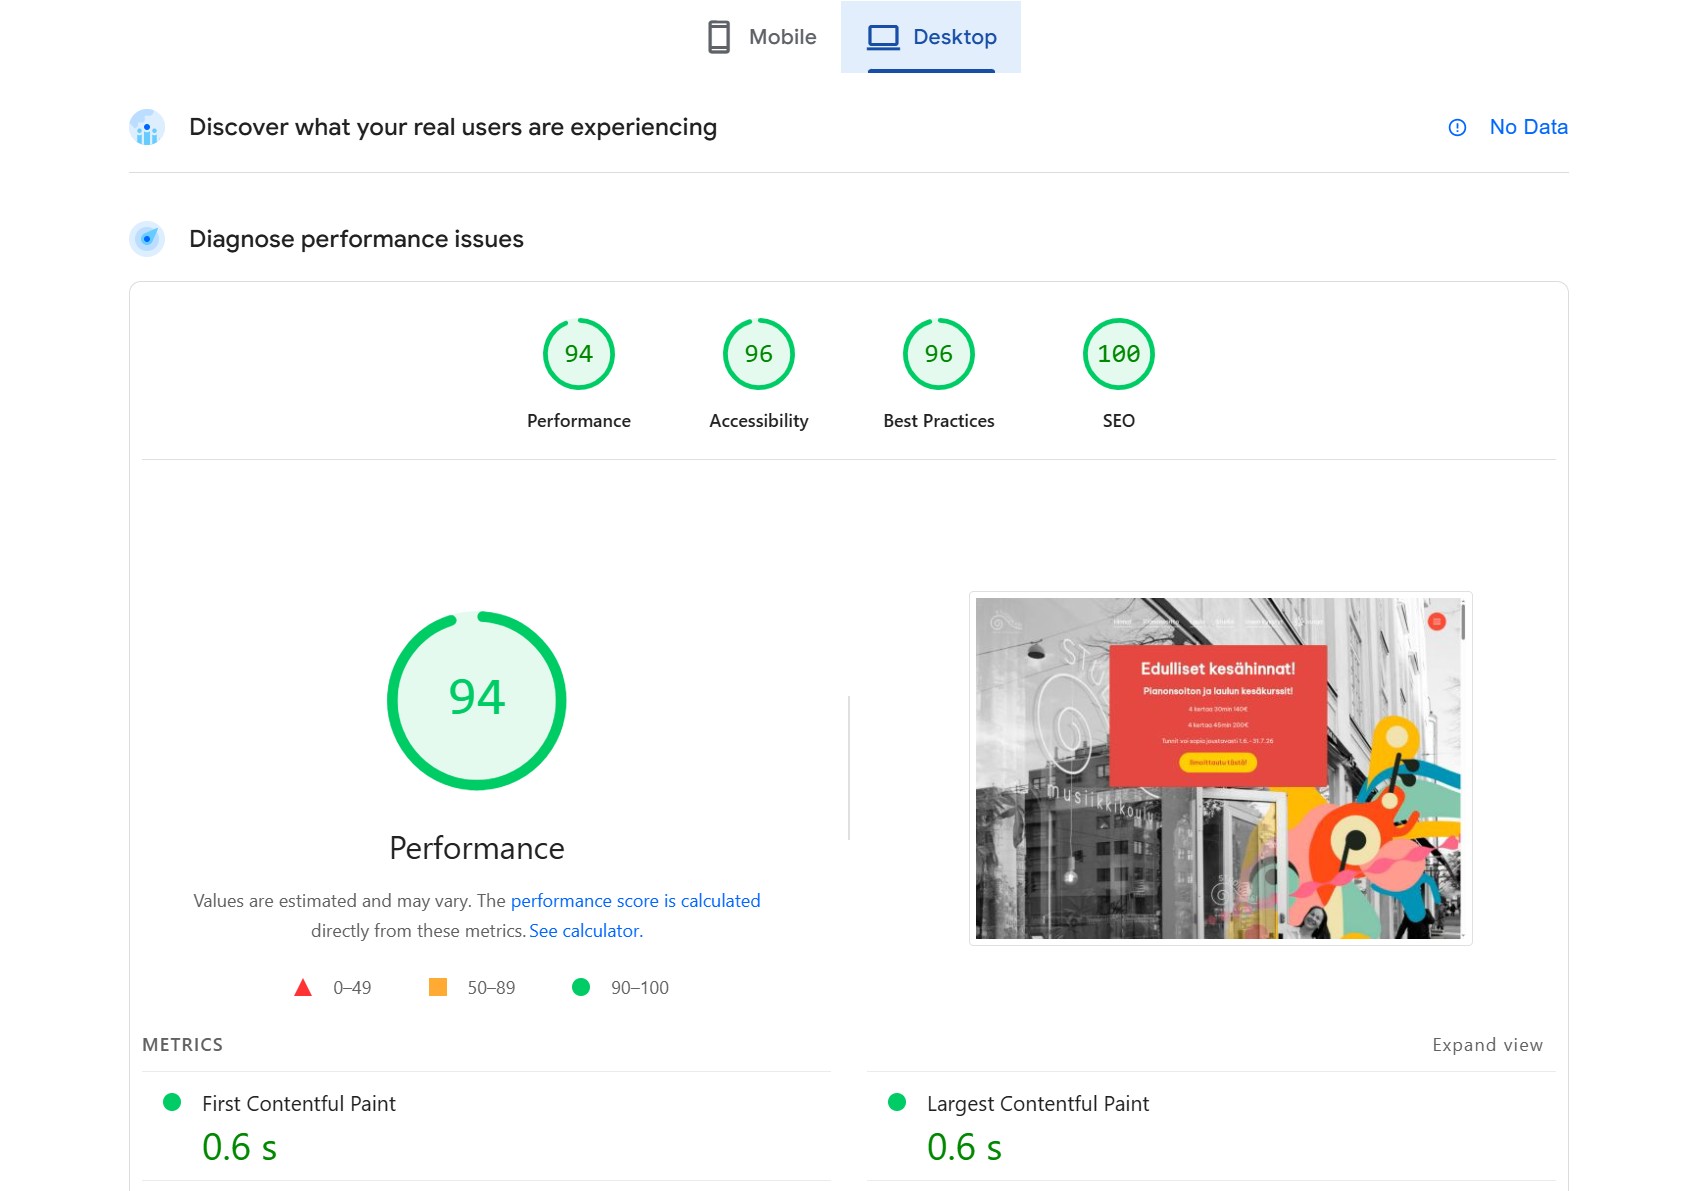The image size is (1684, 1191).
Task: Click the Diagnose performance issues heading
Action: [356, 239]
